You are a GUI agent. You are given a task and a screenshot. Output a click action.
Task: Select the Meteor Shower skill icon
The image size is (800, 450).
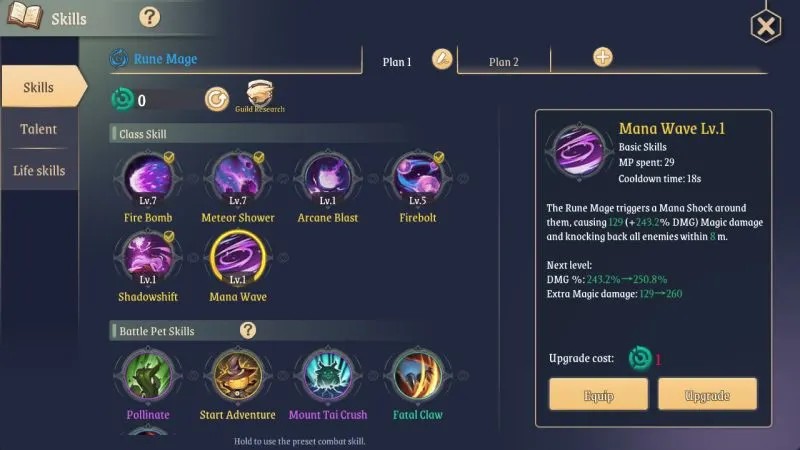[238, 178]
